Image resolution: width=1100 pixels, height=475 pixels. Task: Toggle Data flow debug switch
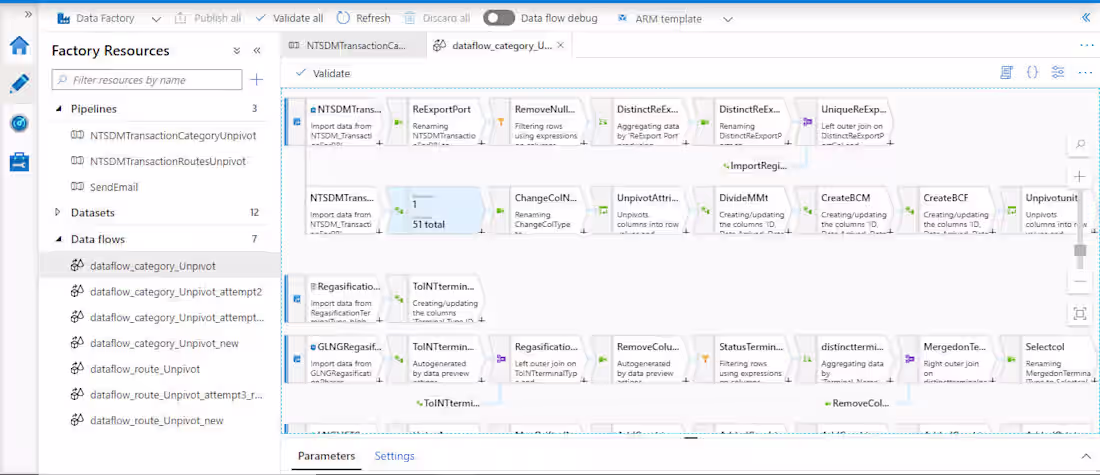(499, 18)
